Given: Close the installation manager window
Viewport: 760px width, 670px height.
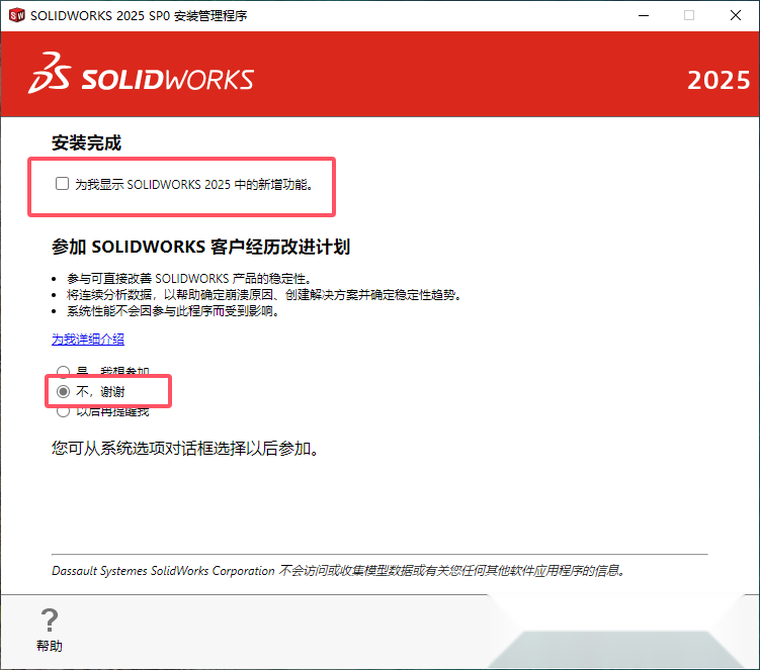Looking at the screenshot, I should (735, 16).
